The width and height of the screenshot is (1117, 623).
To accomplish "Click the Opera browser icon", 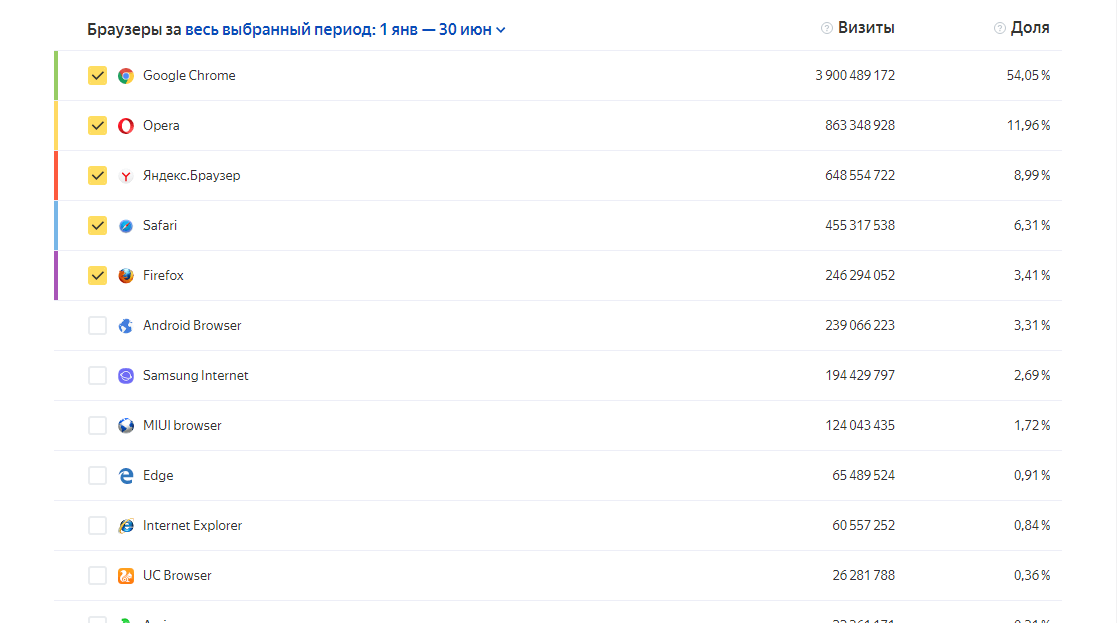I will [x=126, y=126].
